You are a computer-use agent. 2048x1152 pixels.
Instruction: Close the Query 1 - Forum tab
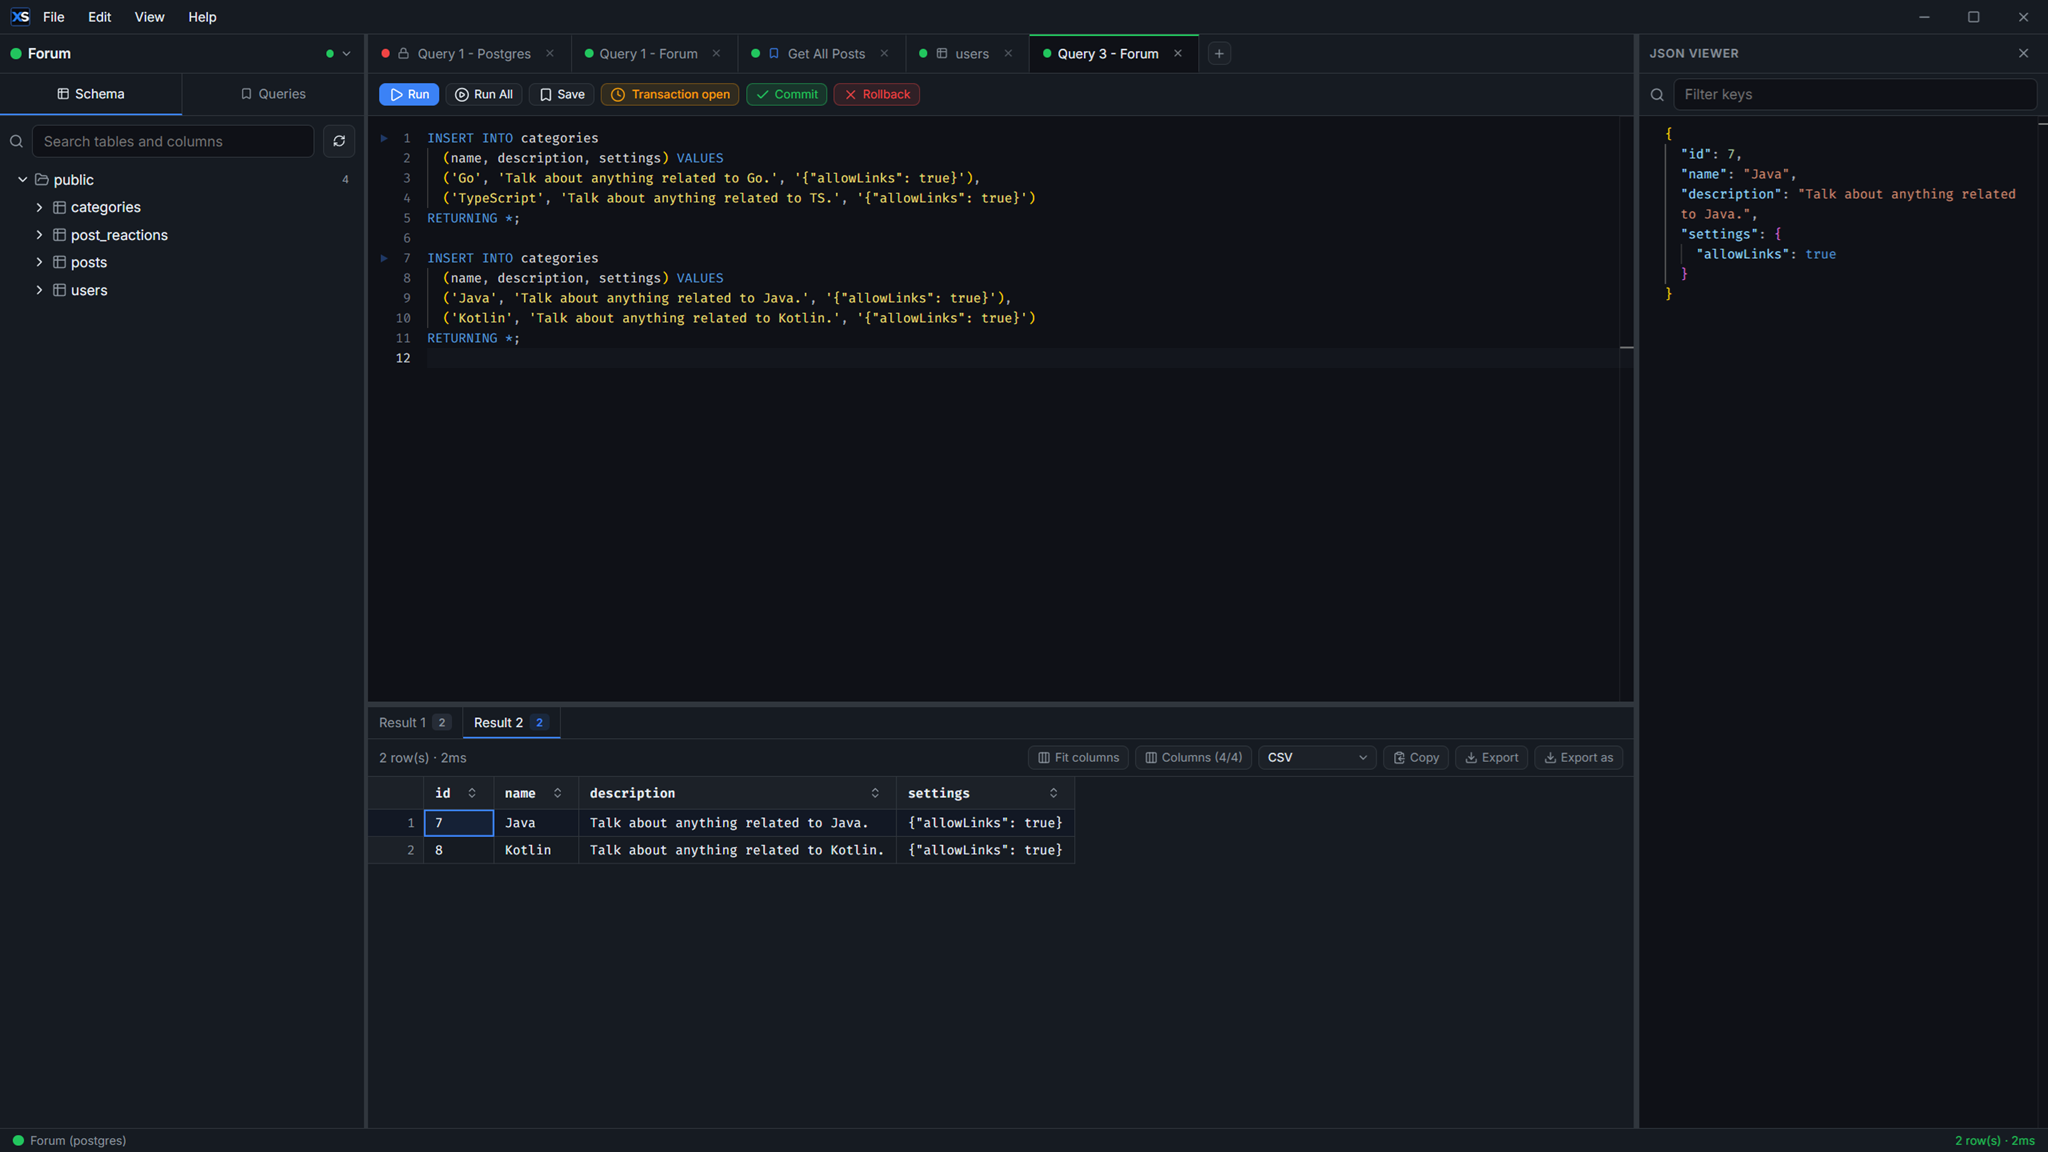716,54
